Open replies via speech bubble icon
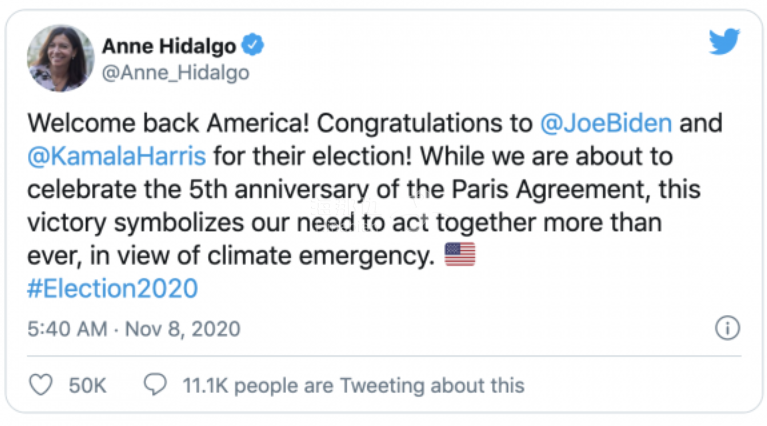The width and height of the screenshot is (767, 426). [155, 384]
